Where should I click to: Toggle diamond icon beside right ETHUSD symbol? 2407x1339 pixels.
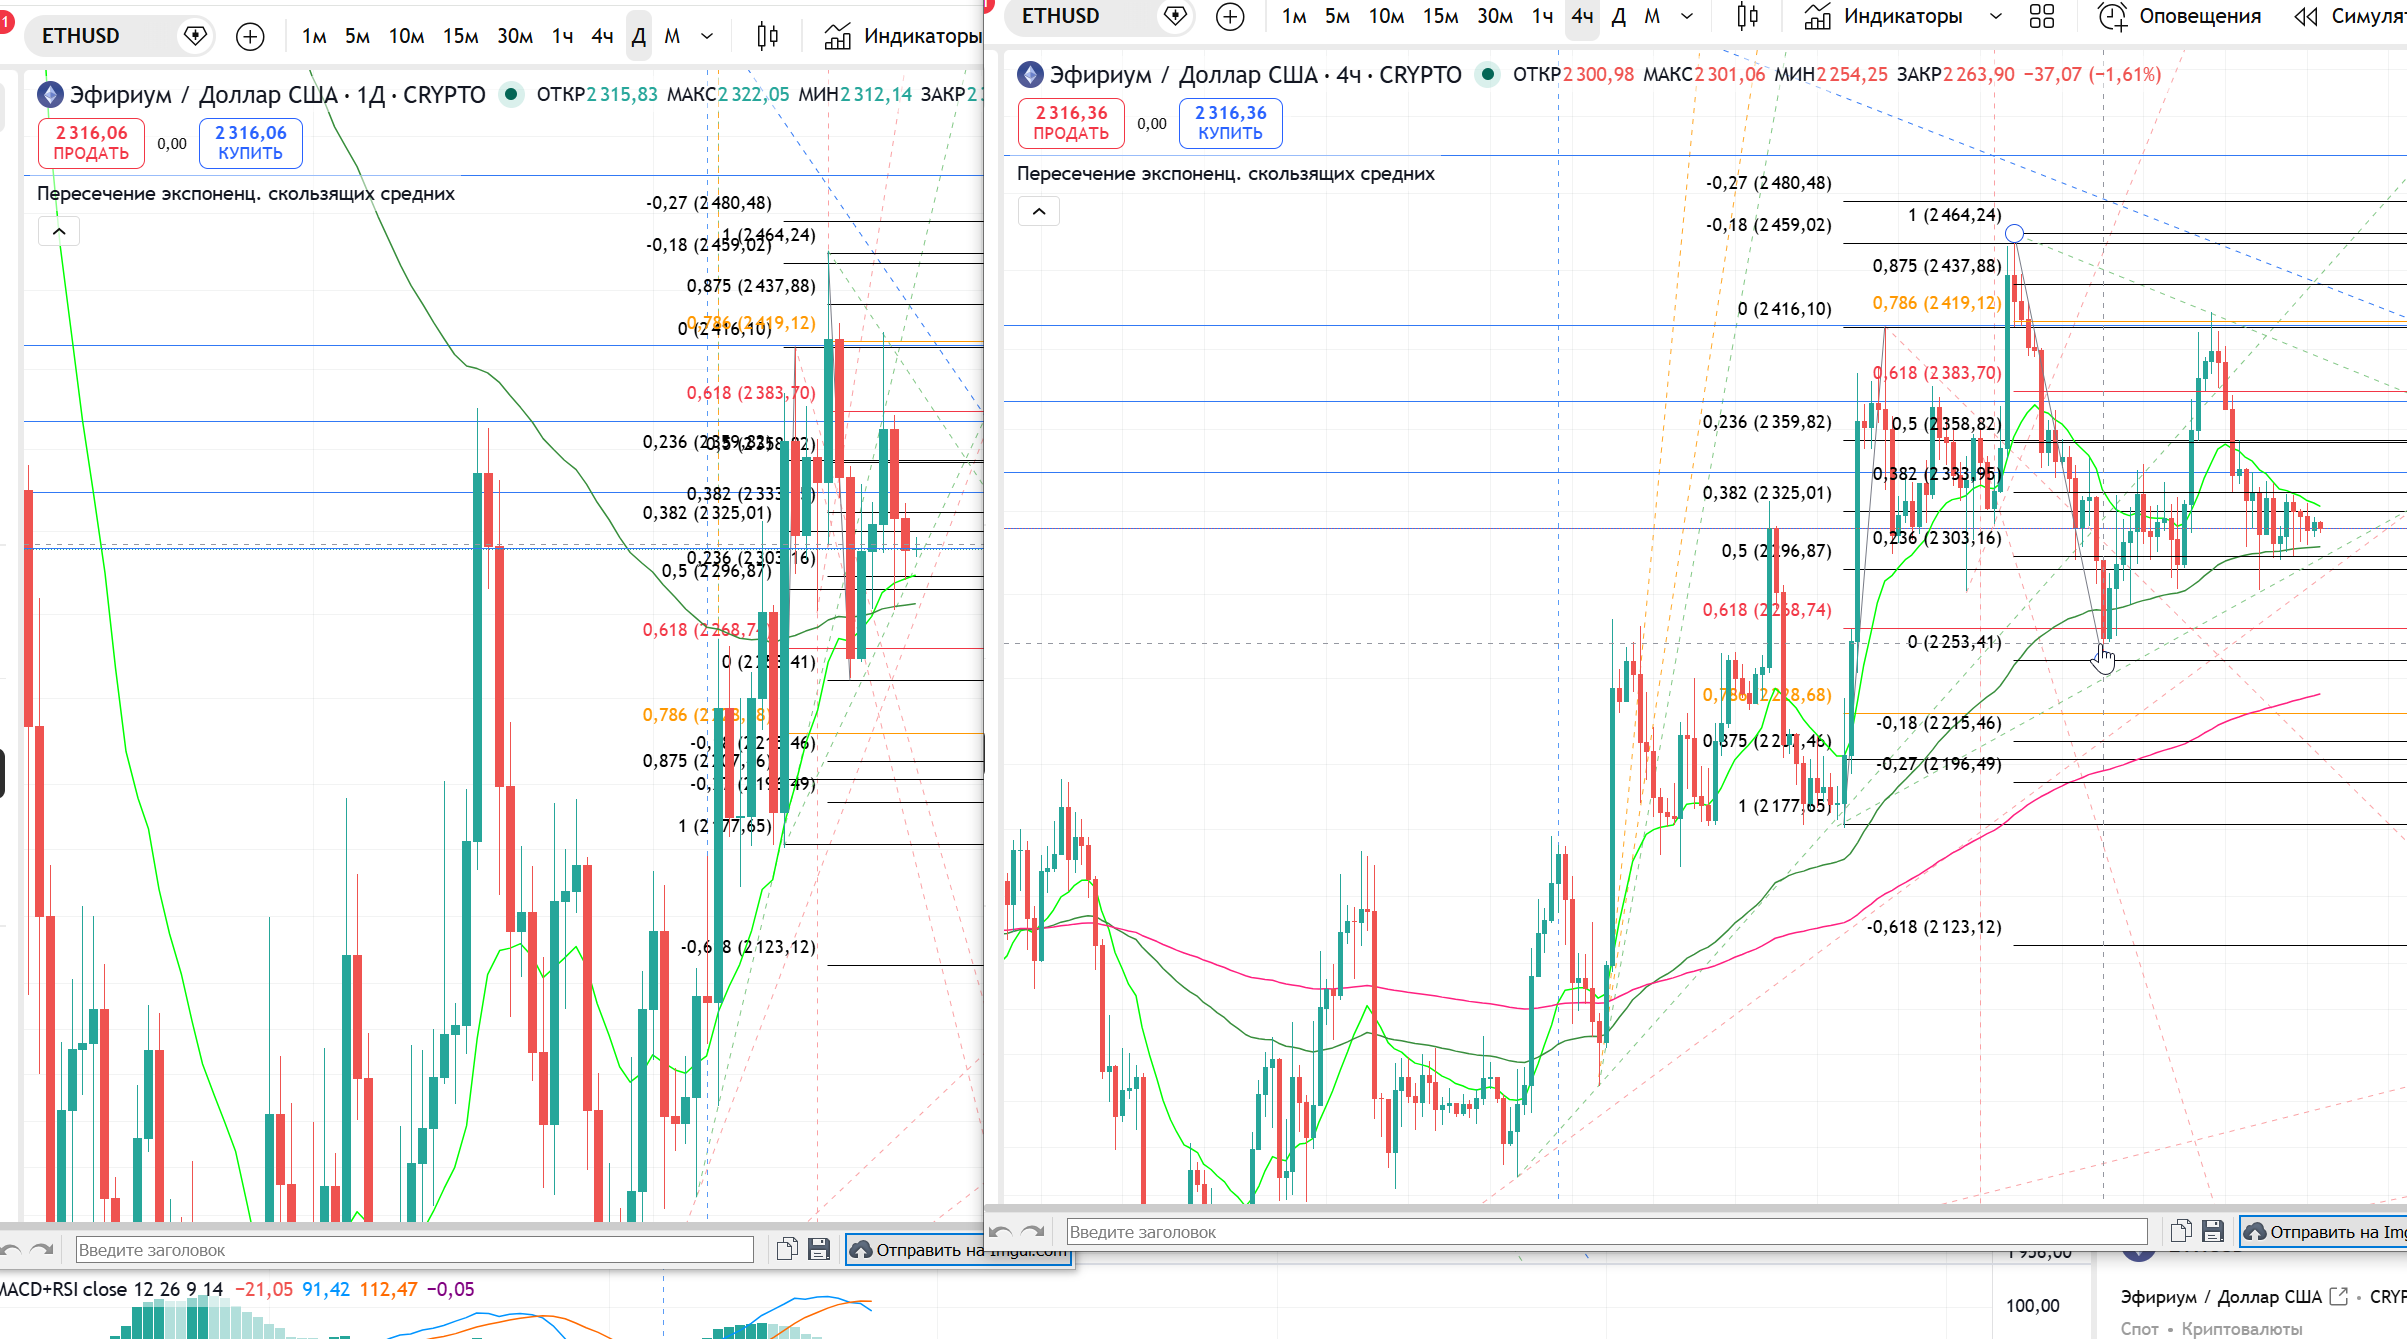point(1175,16)
